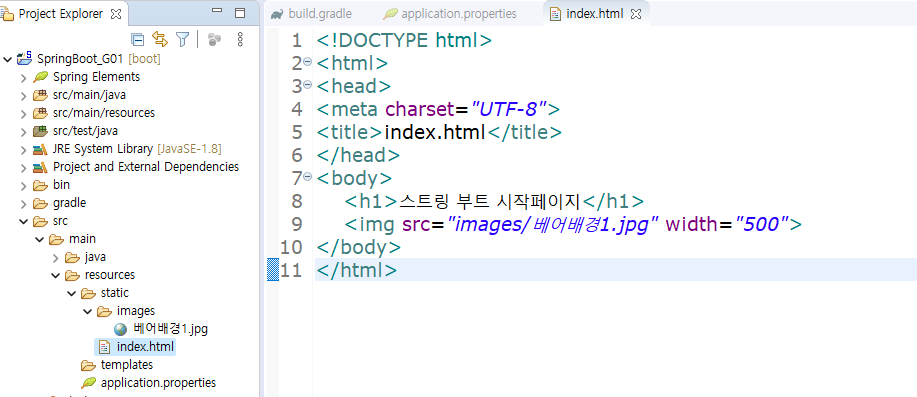Click the closing </body> tag
The height and width of the screenshot is (397, 917).
point(358,247)
